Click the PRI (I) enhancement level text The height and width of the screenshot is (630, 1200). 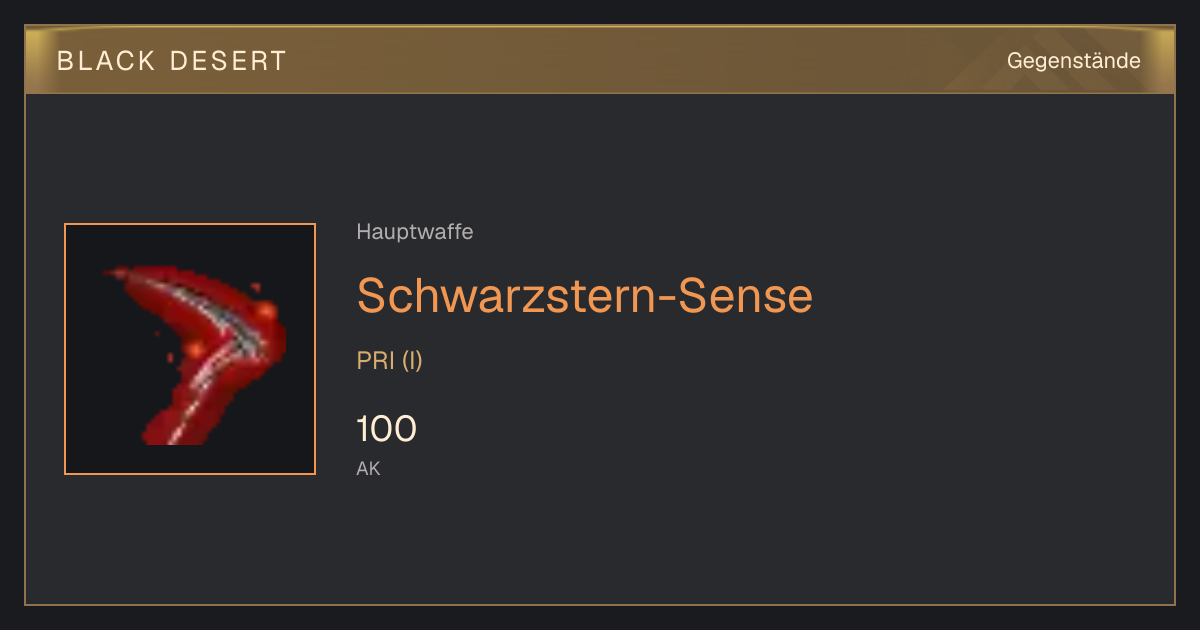[x=390, y=361]
